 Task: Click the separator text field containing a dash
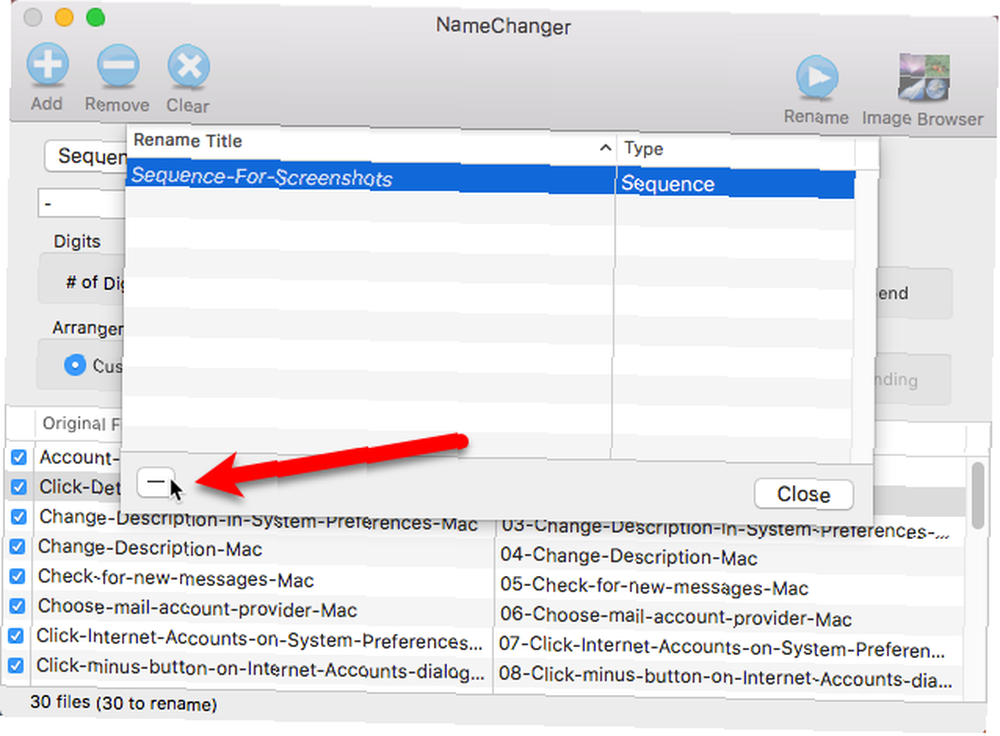pos(82,203)
